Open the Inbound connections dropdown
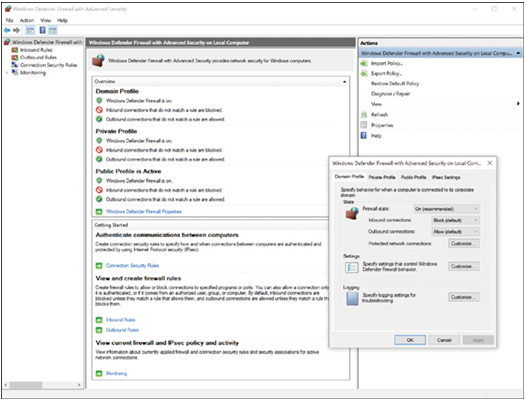Viewport: 527px width, 401px height. point(455,220)
